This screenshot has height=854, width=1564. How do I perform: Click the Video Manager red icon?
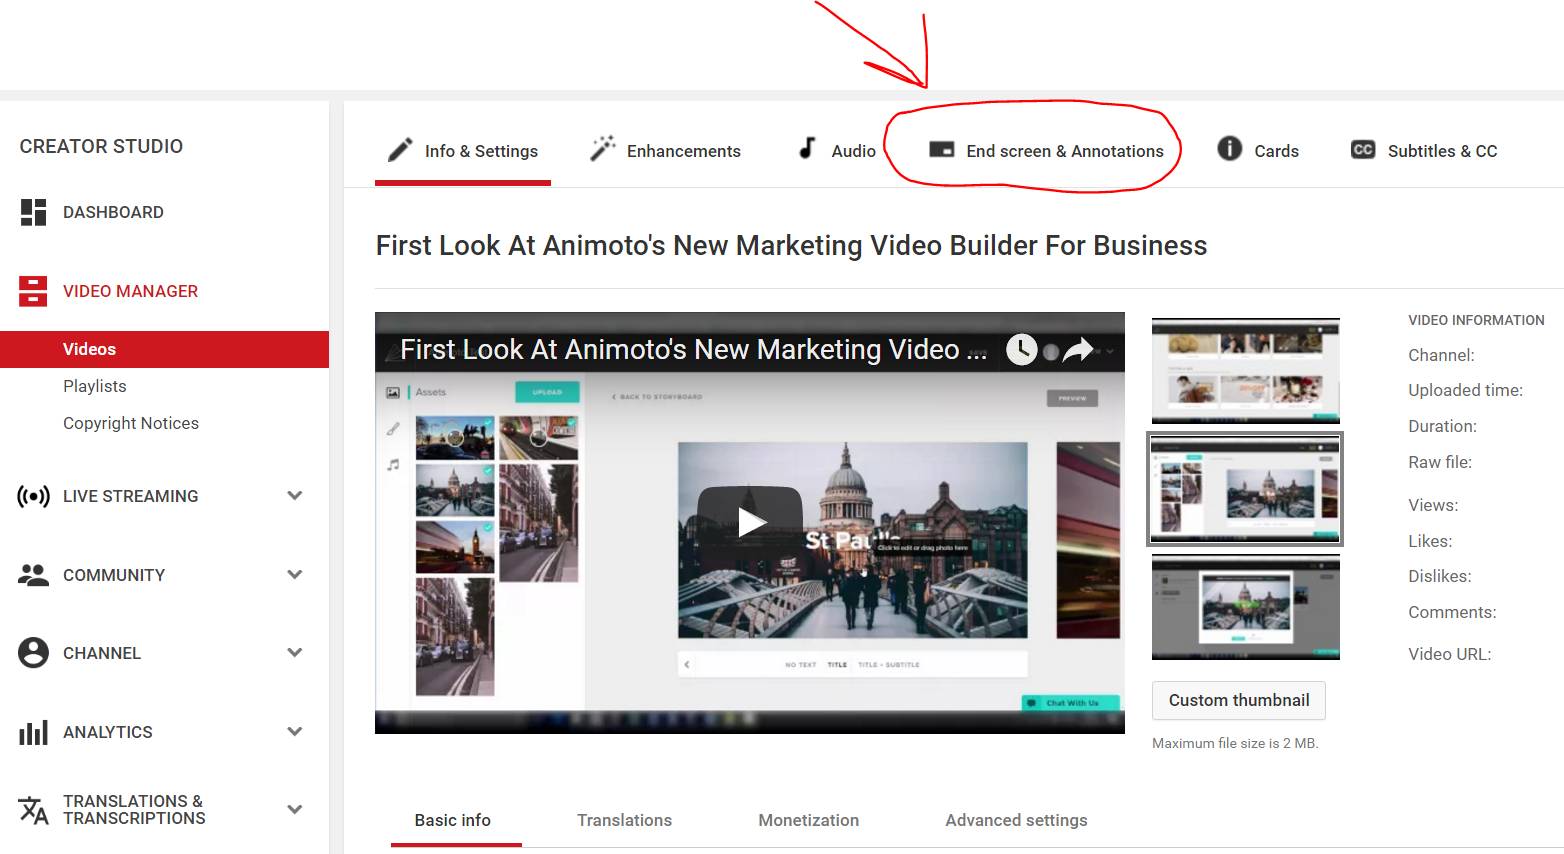(x=33, y=291)
